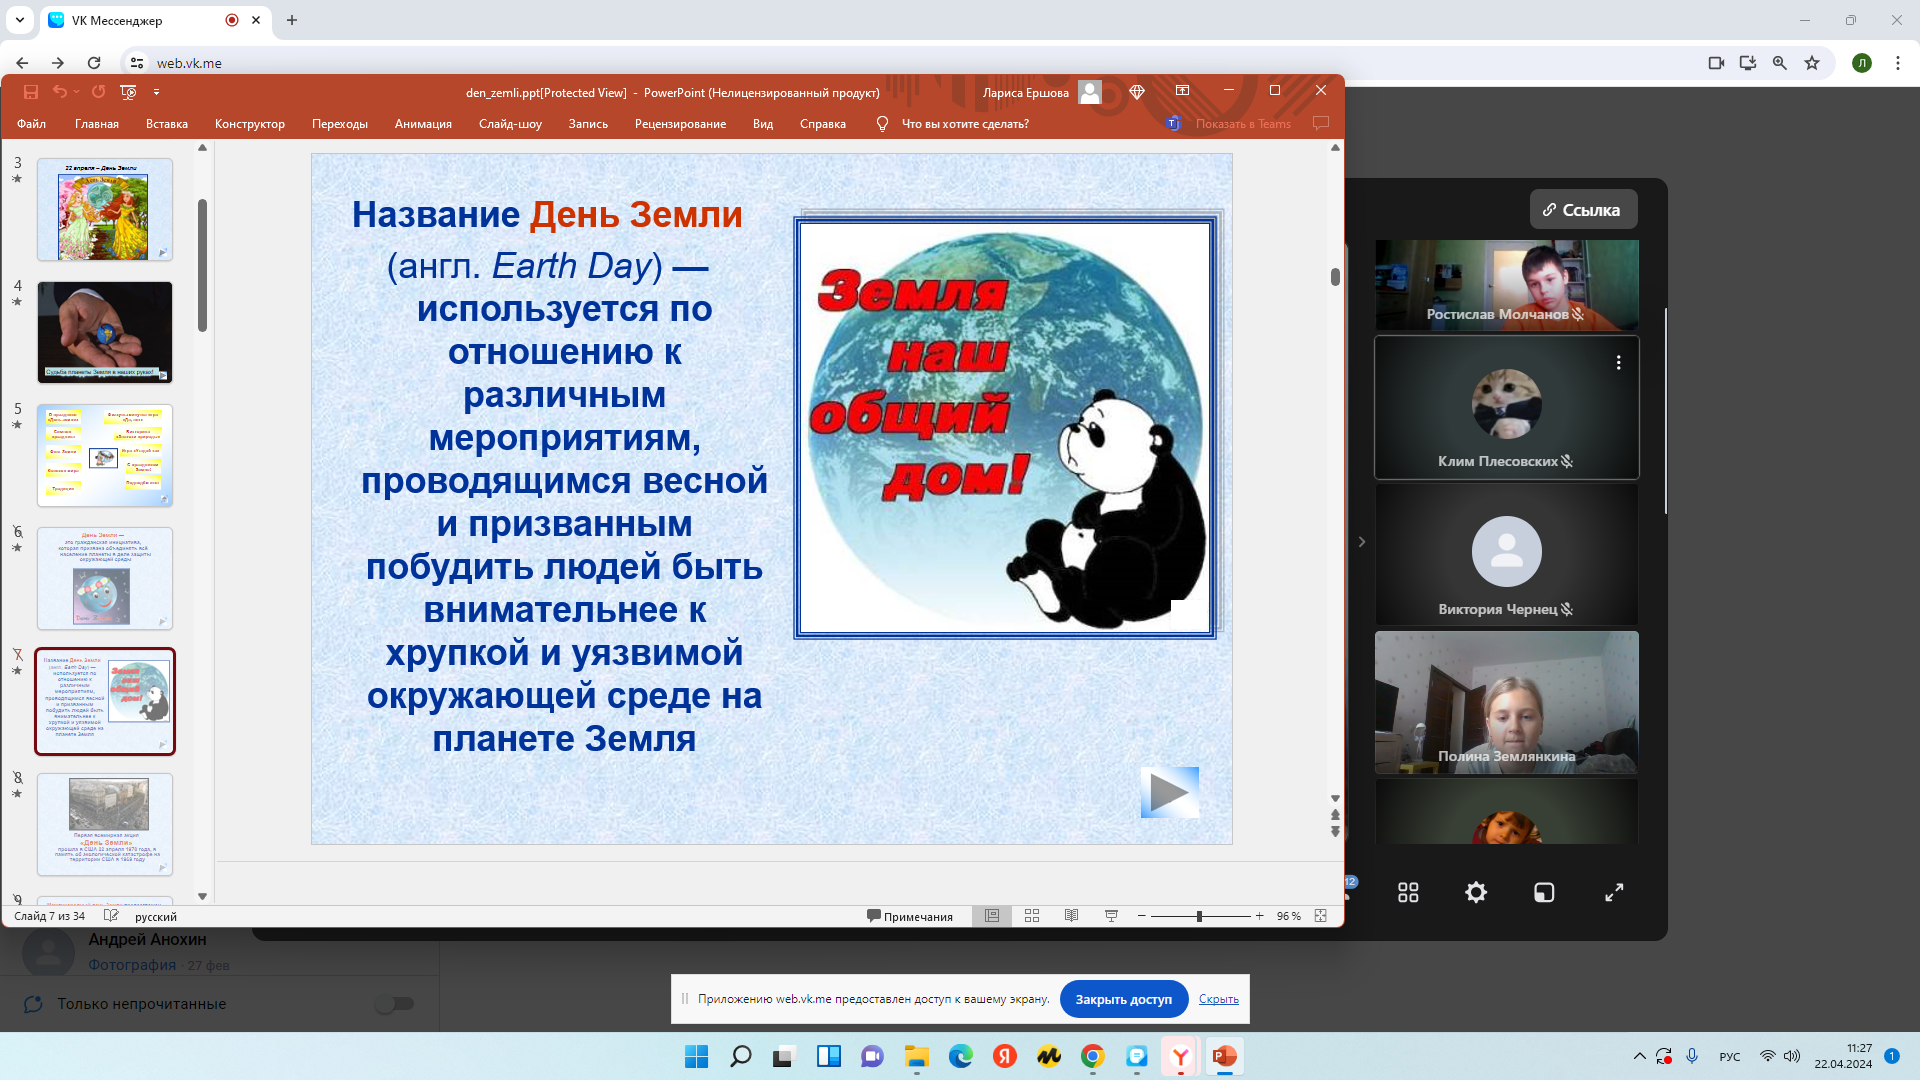Open the Undo history dropdown arrow
Image resolution: width=1920 pixels, height=1080 pixels.
[76, 92]
